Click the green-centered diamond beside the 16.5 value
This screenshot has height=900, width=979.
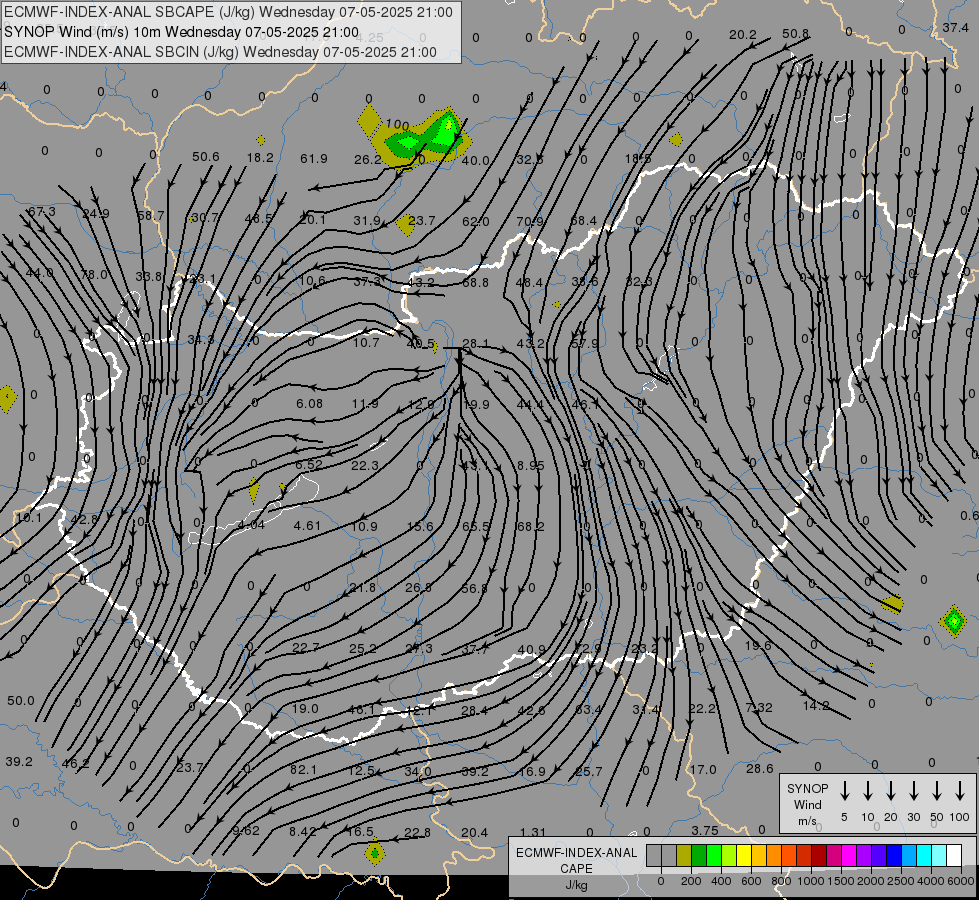375,853
